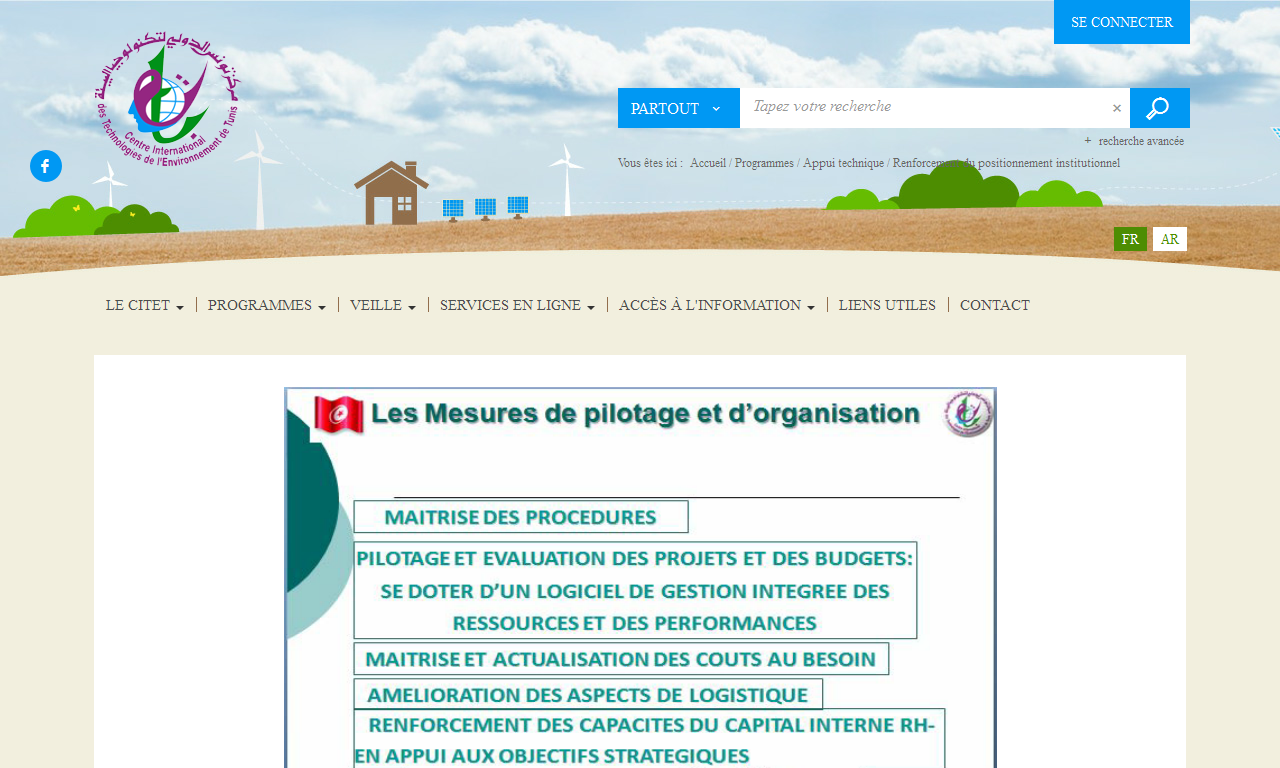Viewport: 1280px width, 768px height.
Task: Click the Mesures de pilotage slide image
Action: [x=640, y=577]
